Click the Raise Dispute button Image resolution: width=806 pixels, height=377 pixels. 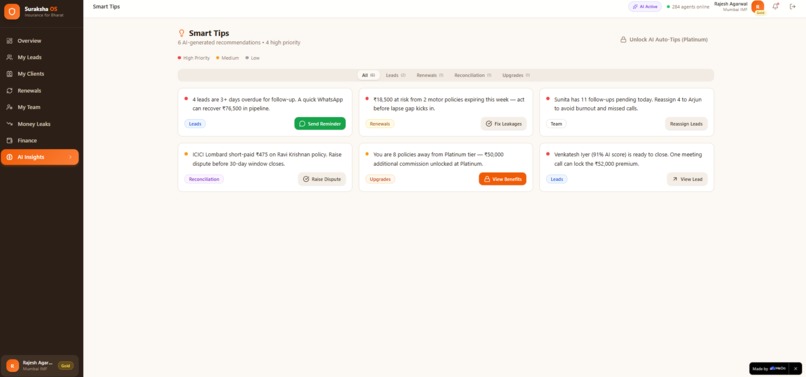(322, 179)
